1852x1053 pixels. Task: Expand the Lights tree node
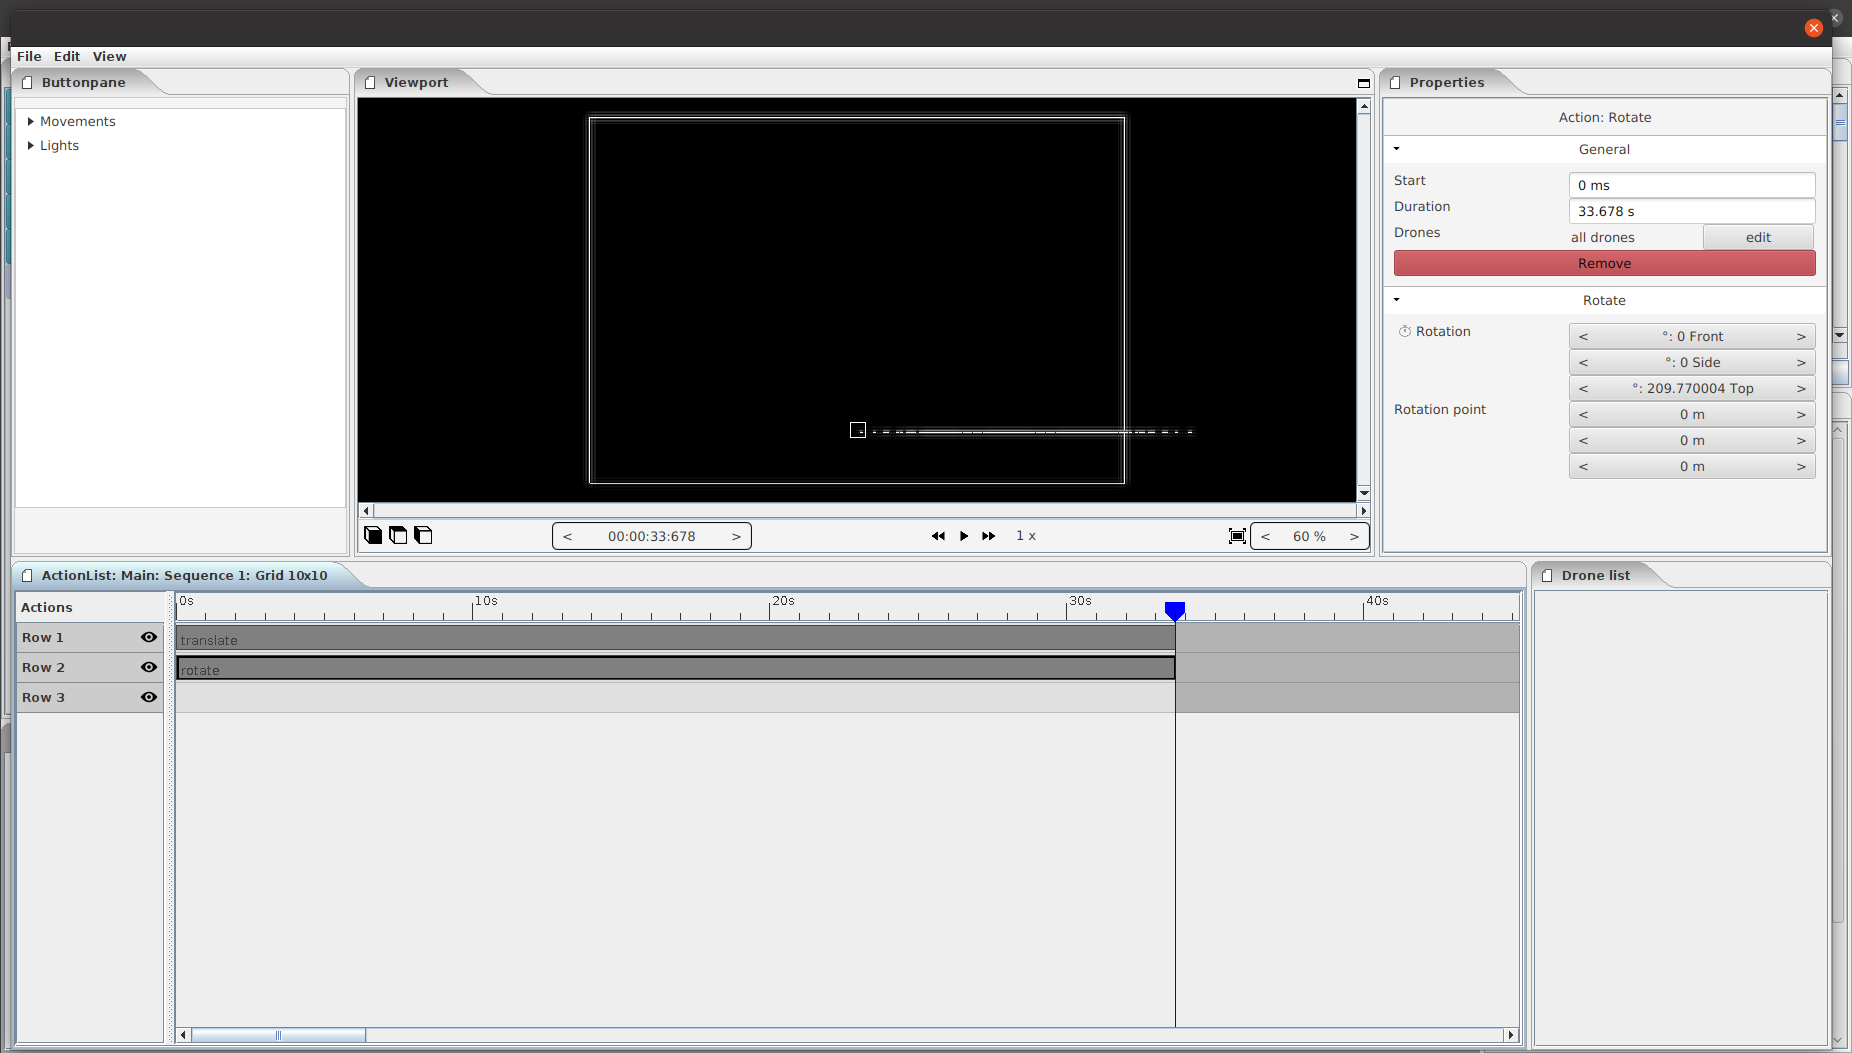(30, 145)
